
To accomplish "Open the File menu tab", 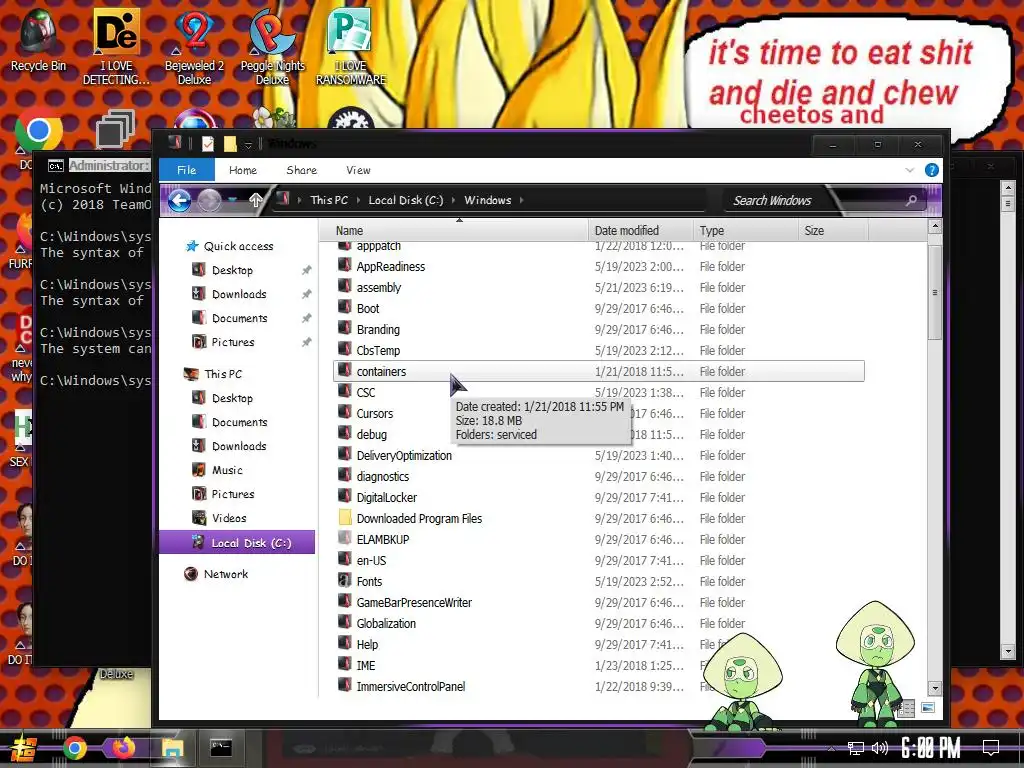I will pyautogui.click(x=187, y=170).
